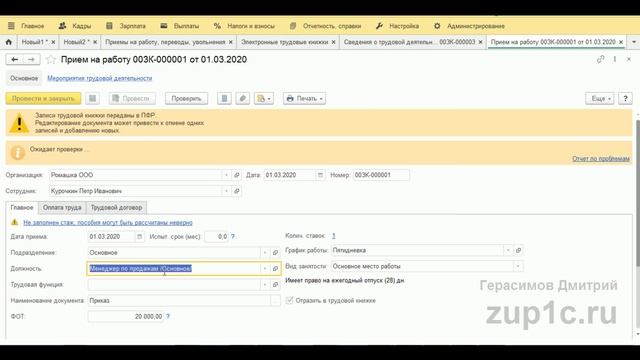Show hint for ФОТ field
The image size is (640, 360).
click(x=168, y=316)
